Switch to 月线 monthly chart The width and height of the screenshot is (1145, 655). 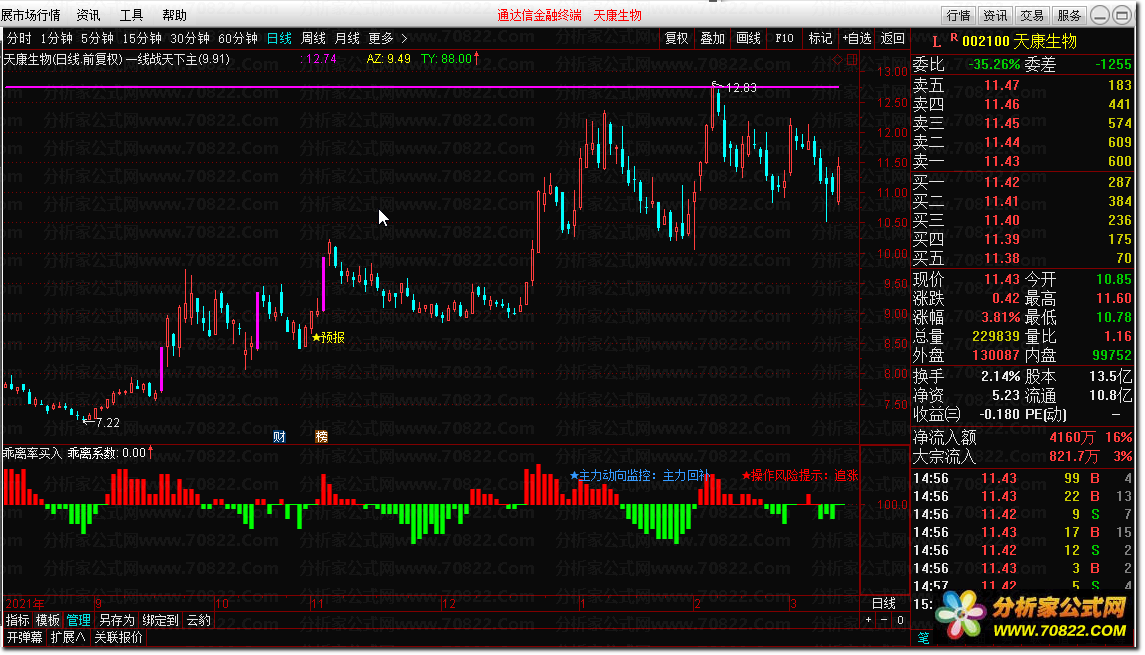point(347,39)
